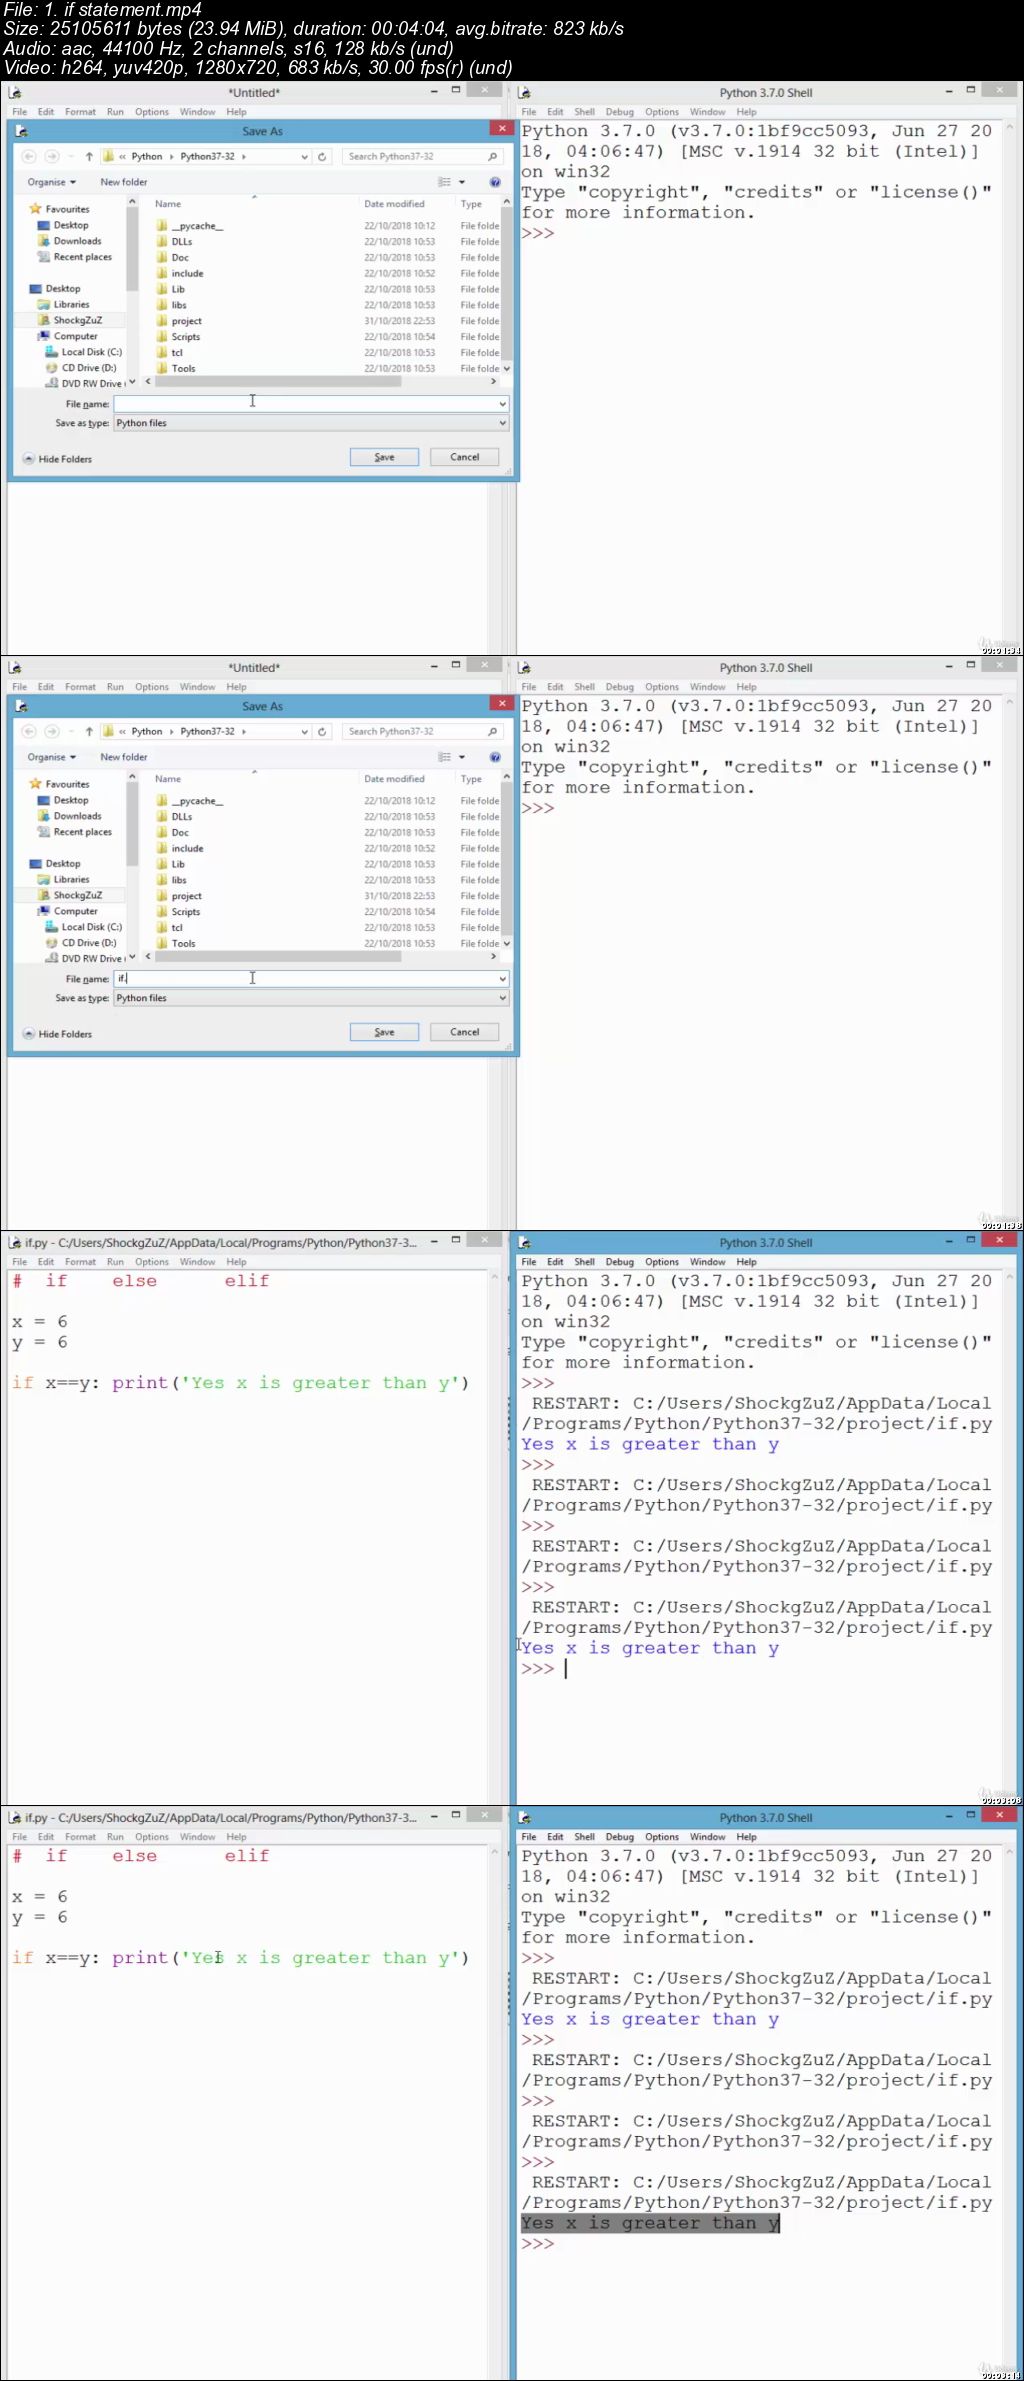Click Save in the top frame's dialog with the empty file name
Screen dimensions: 1024x2381
384,457
